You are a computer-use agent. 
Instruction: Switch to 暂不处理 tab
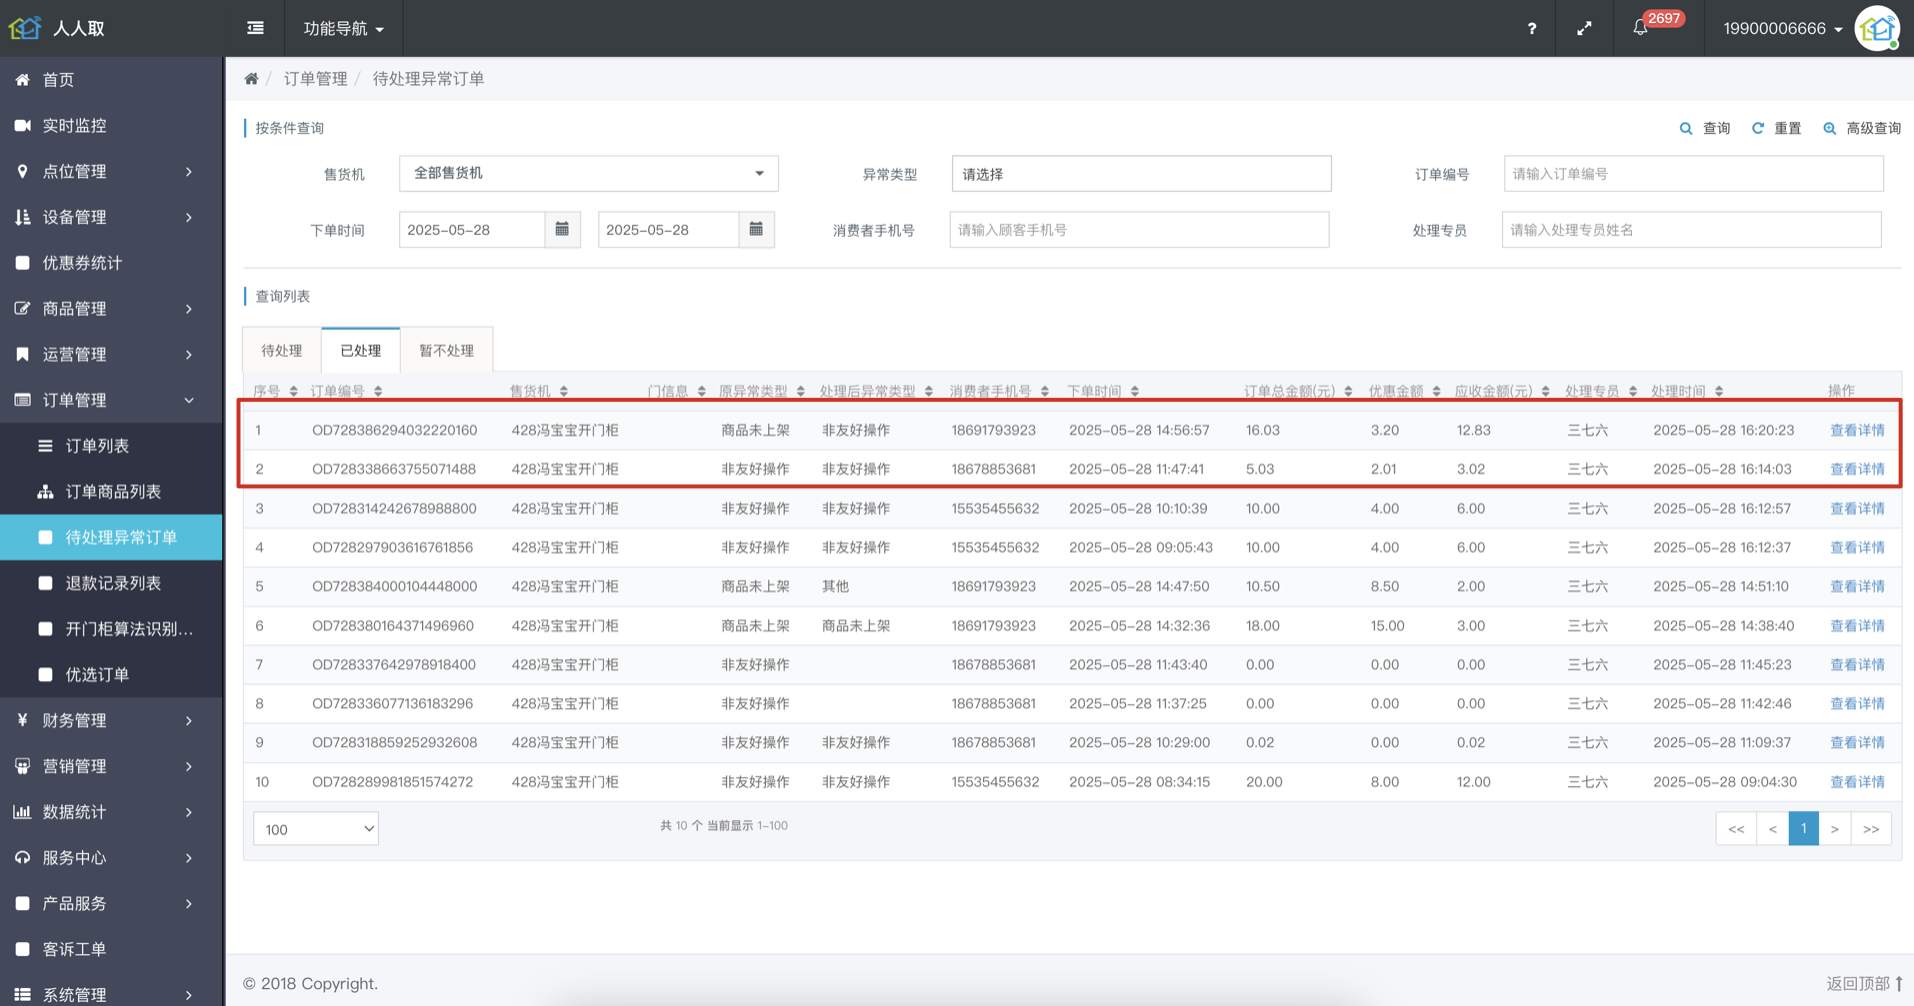[446, 351]
